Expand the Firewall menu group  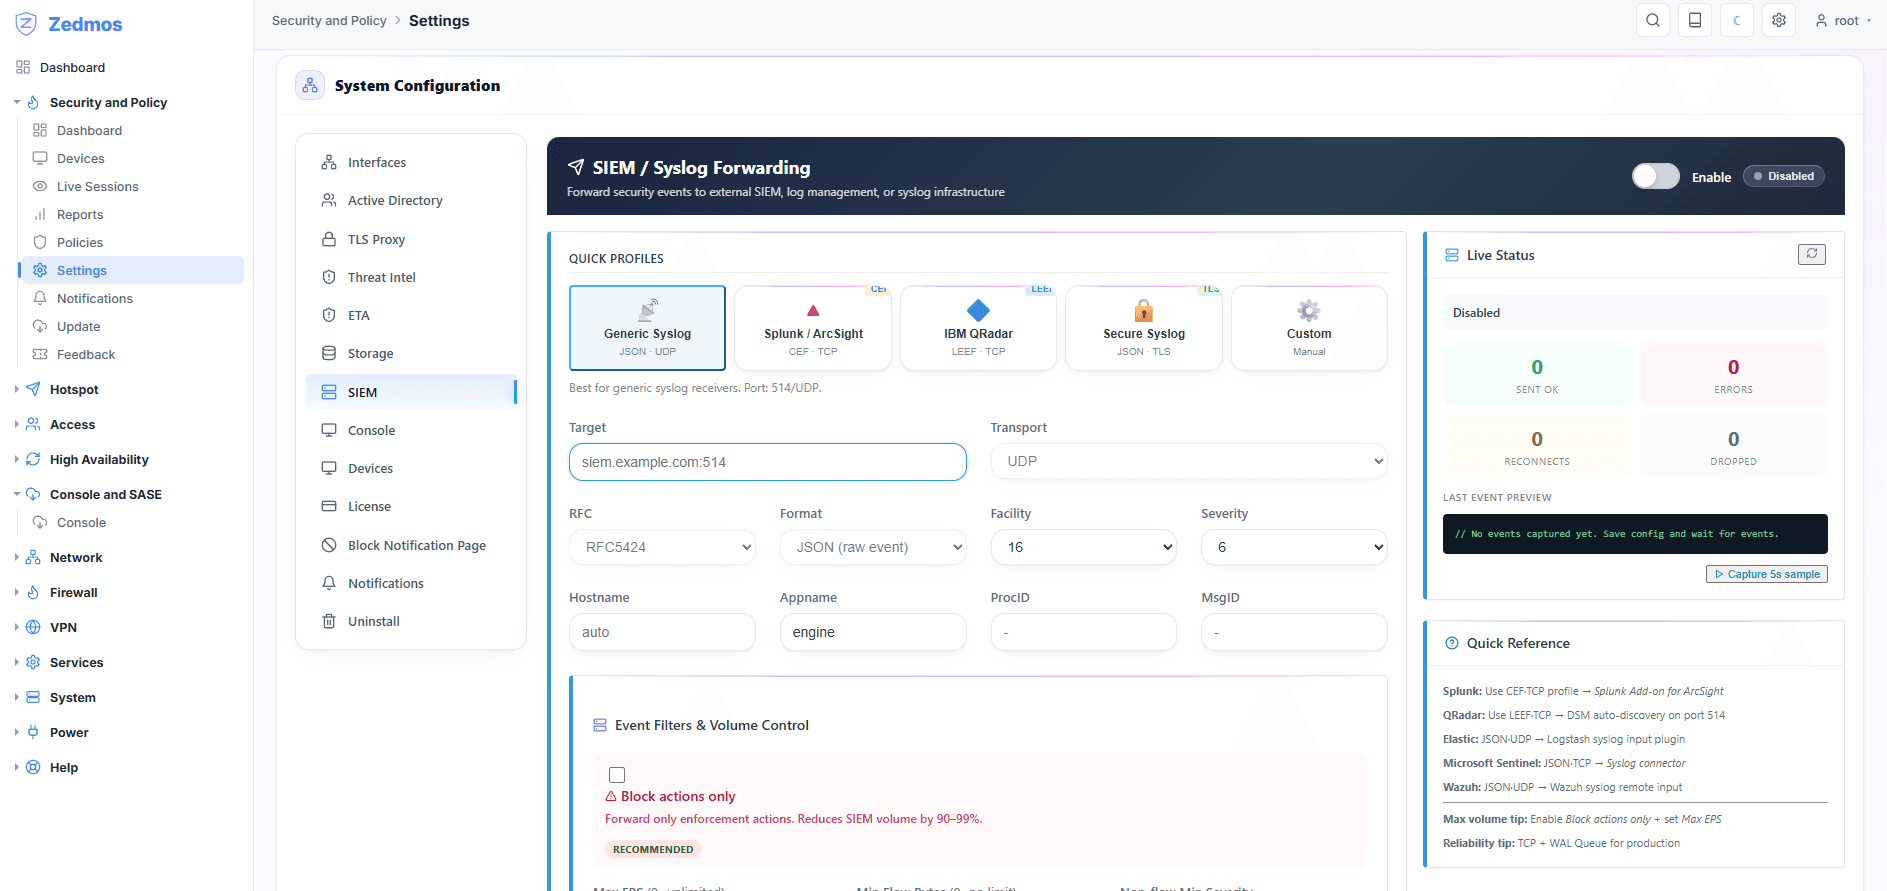pos(73,592)
